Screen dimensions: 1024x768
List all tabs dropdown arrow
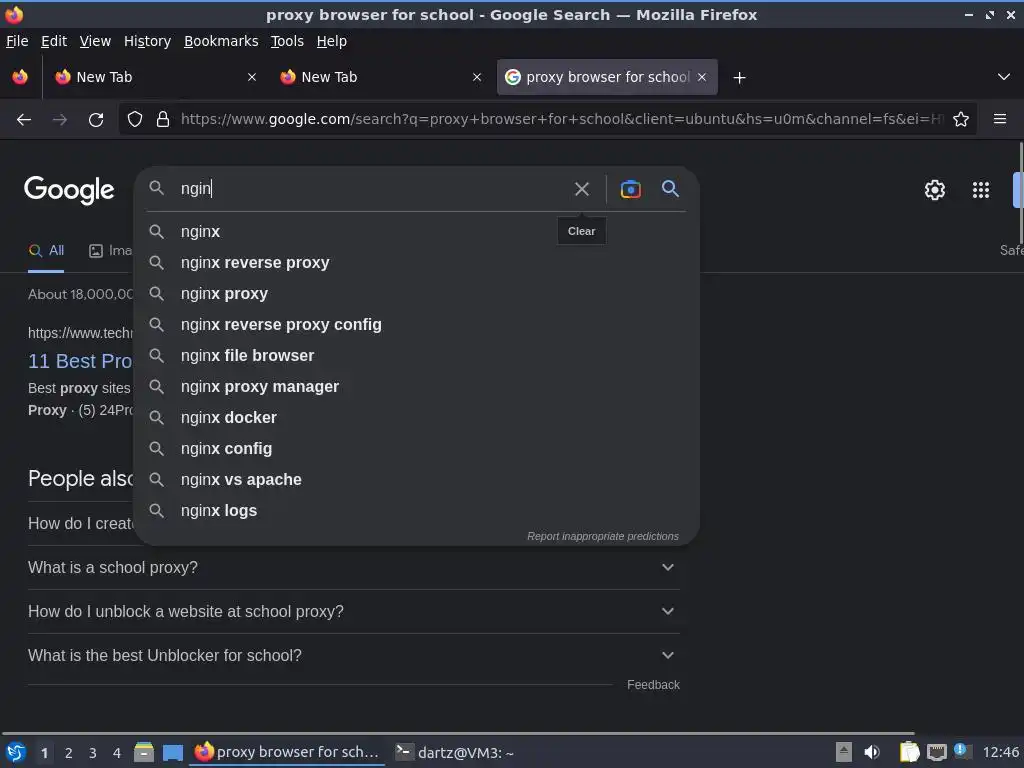[x=1004, y=77]
